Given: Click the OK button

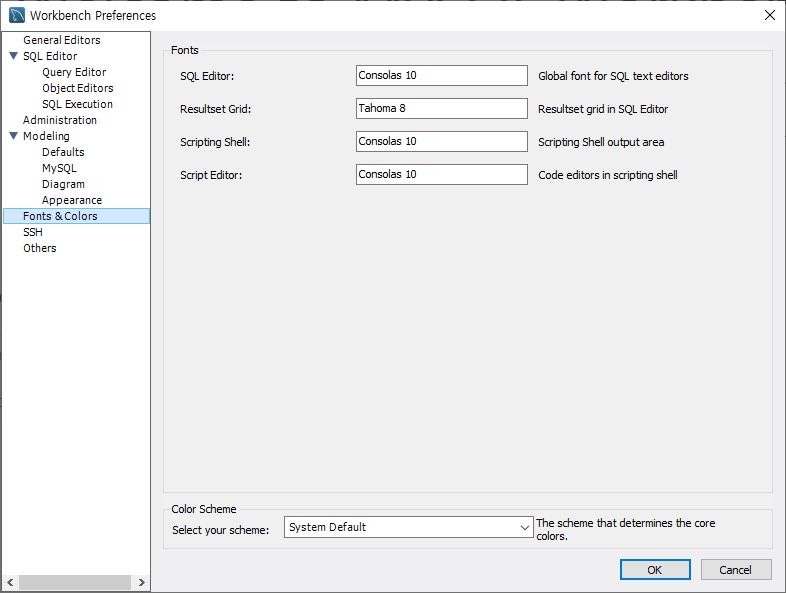Looking at the screenshot, I should [x=655, y=569].
